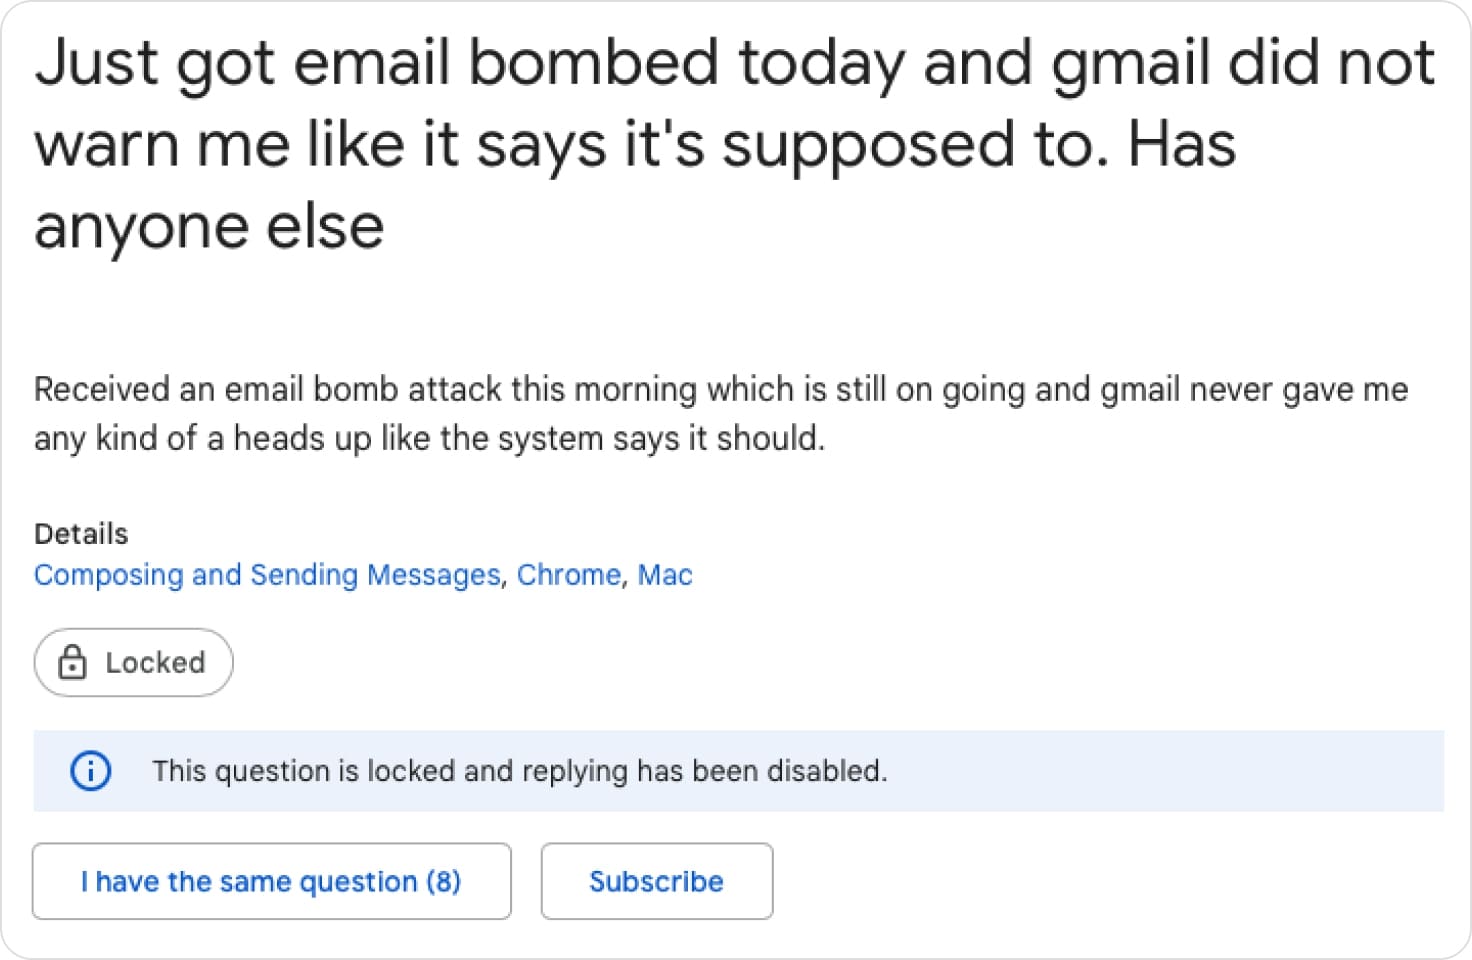Viewport: 1472px width, 960px height.
Task: Open the Mac details link
Action: click(x=665, y=575)
